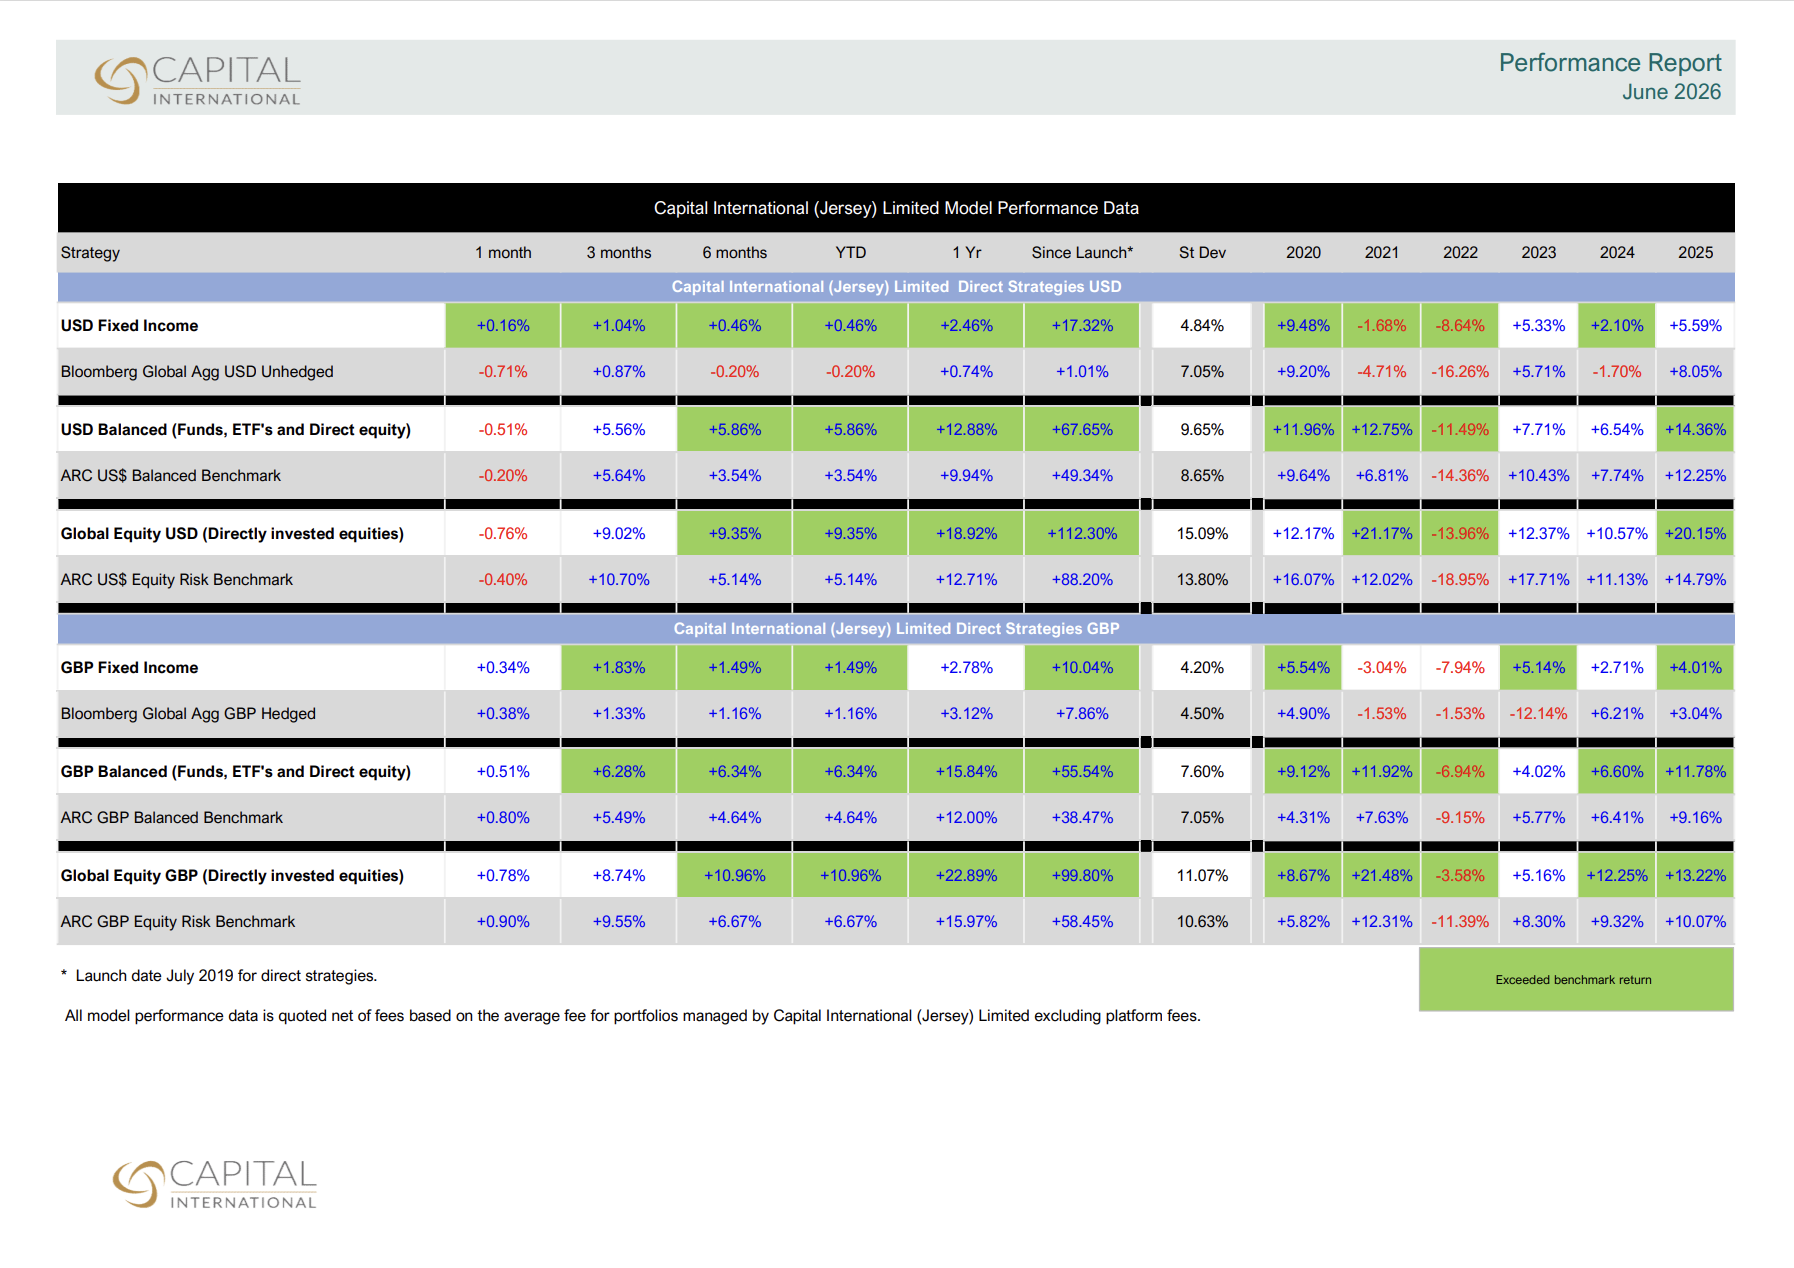Click the '6 months' column header
The width and height of the screenshot is (1794, 1268).
tap(735, 253)
